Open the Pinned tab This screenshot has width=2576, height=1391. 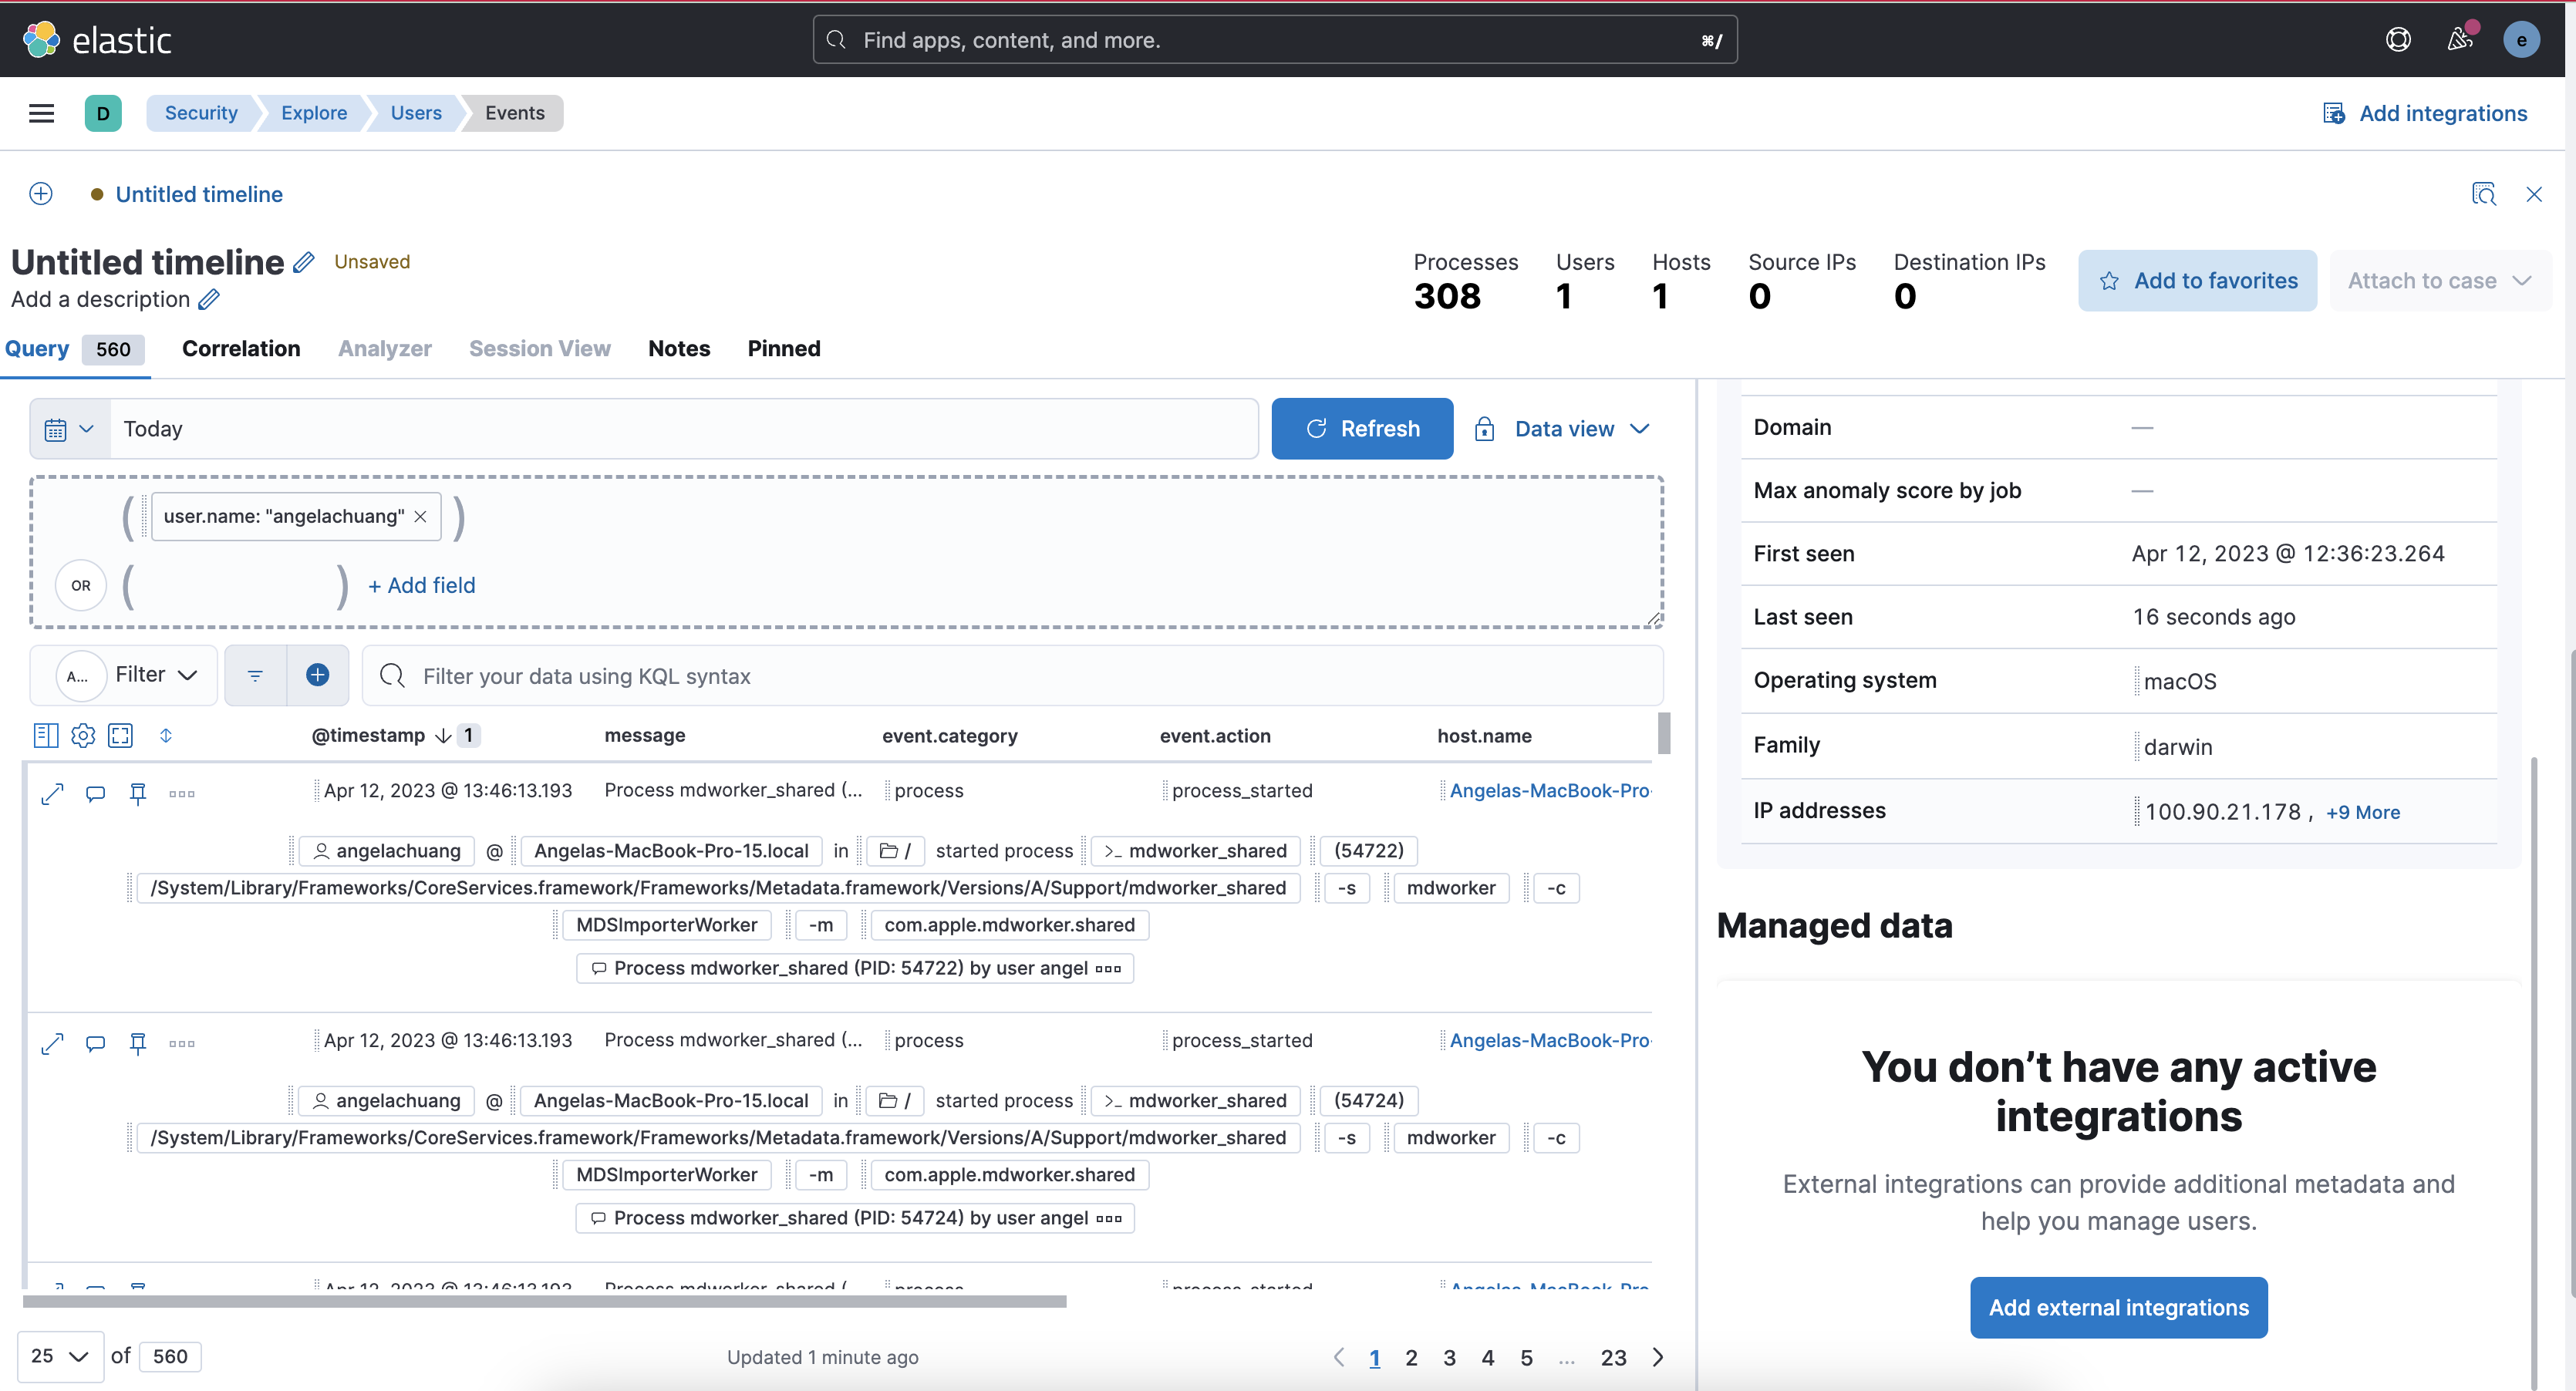[783, 348]
